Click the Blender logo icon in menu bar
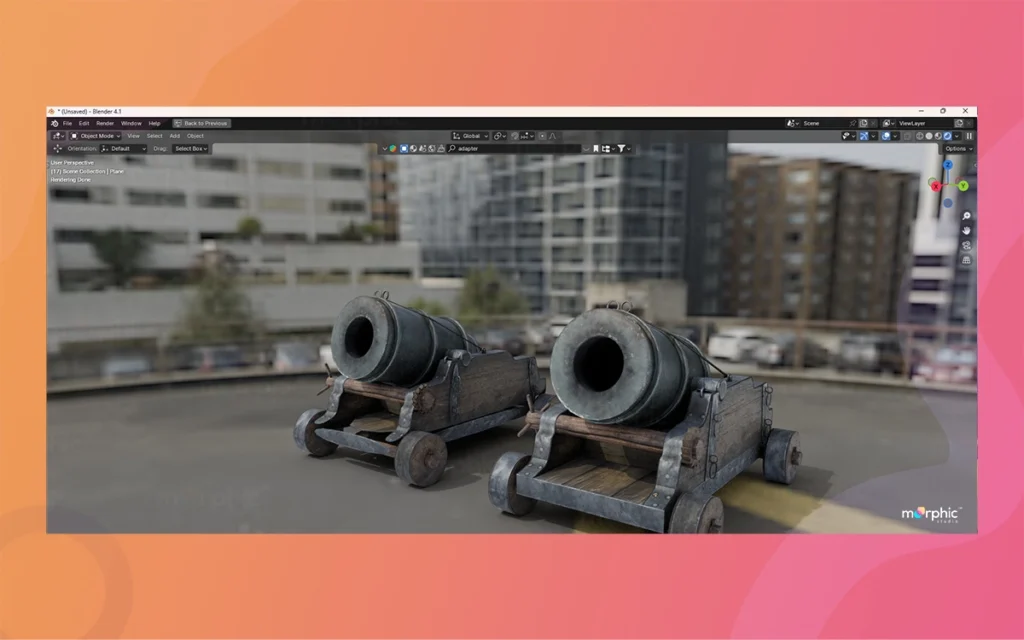The width and height of the screenshot is (1024, 640). click(x=54, y=123)
